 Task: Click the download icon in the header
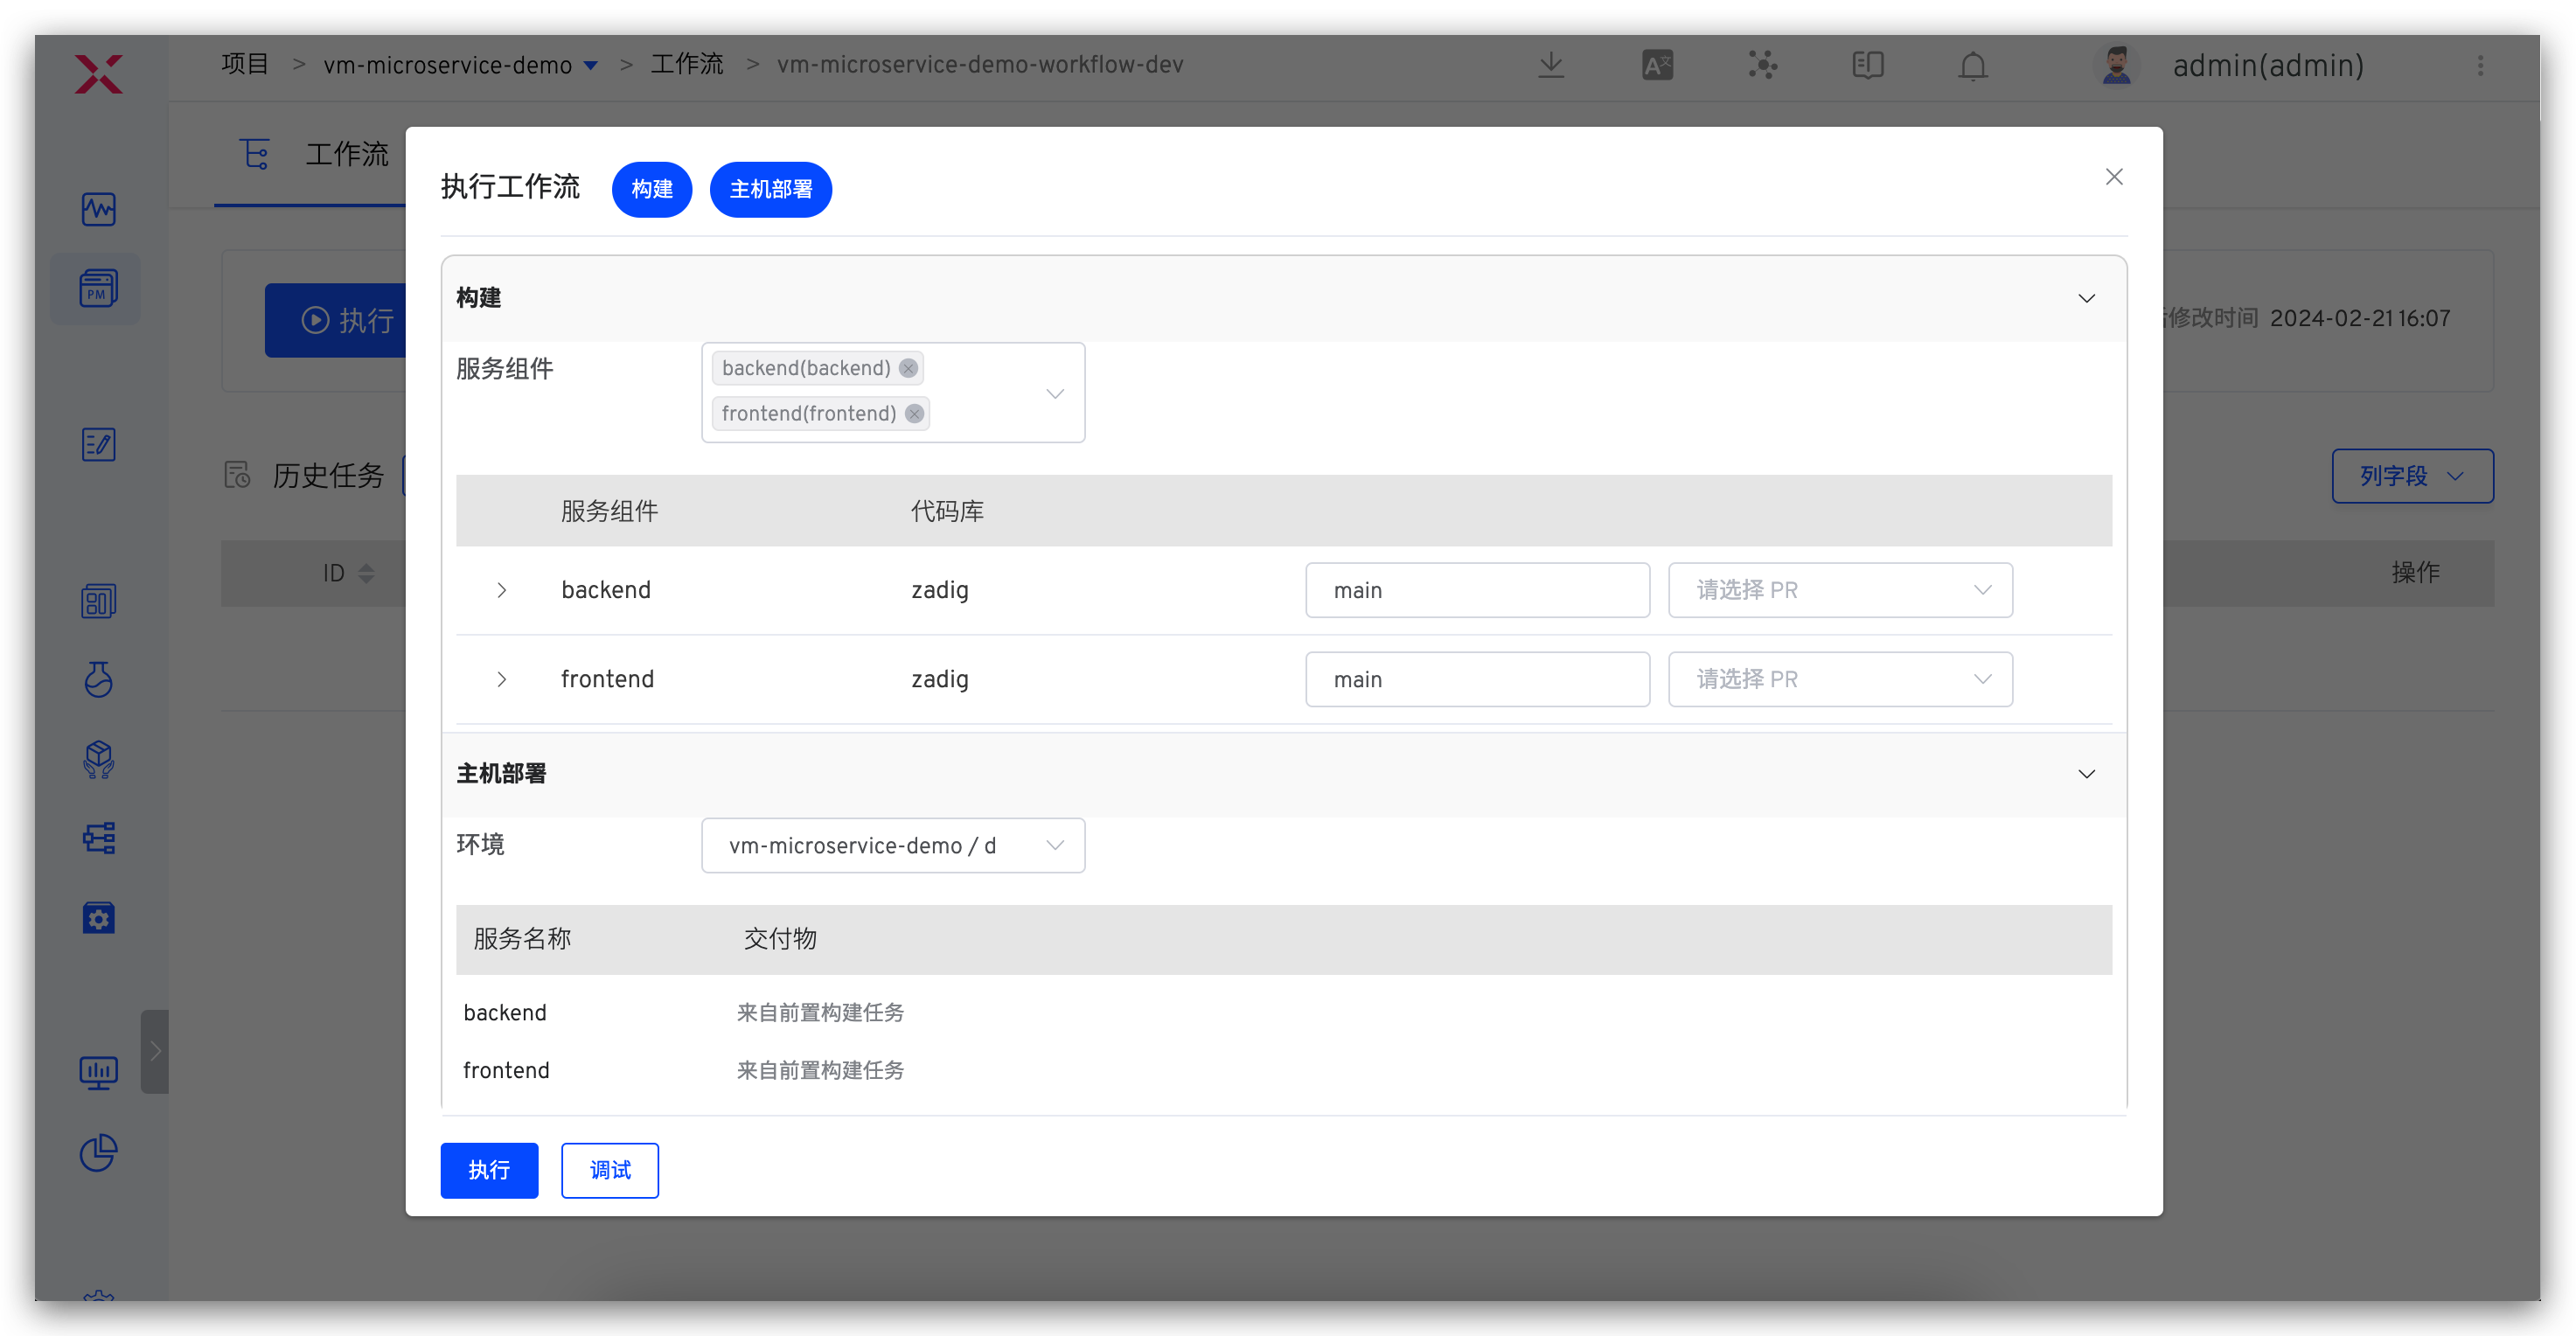[1551, 66]
